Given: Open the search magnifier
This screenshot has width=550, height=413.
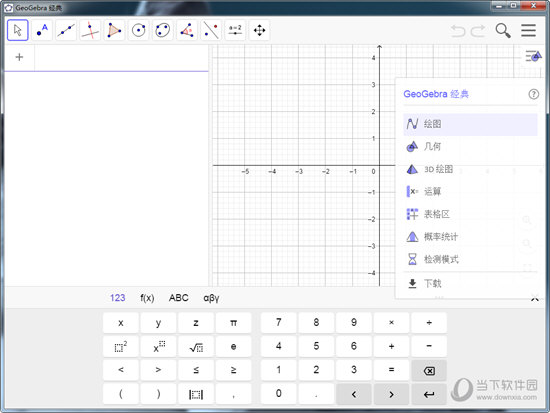Looking at the screenshot, I should pyautogui.click(x=503, y=31).
